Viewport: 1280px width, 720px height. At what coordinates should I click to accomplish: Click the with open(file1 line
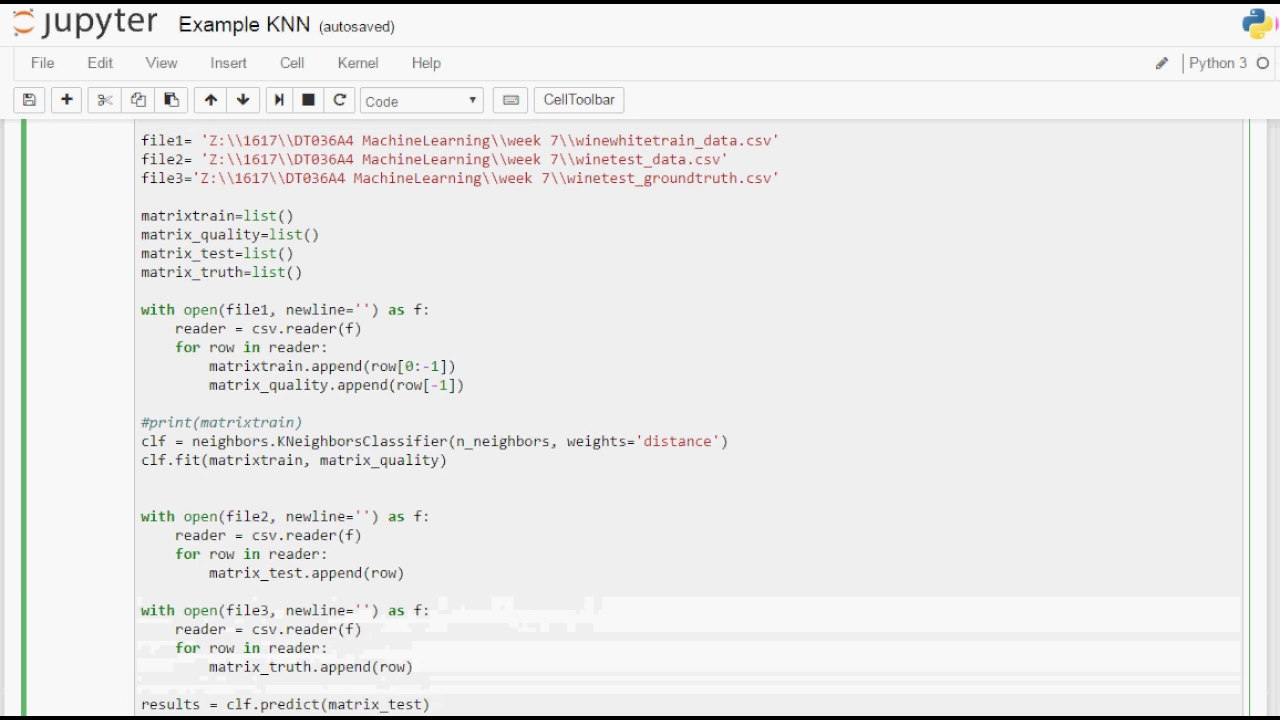click(285, 310)
